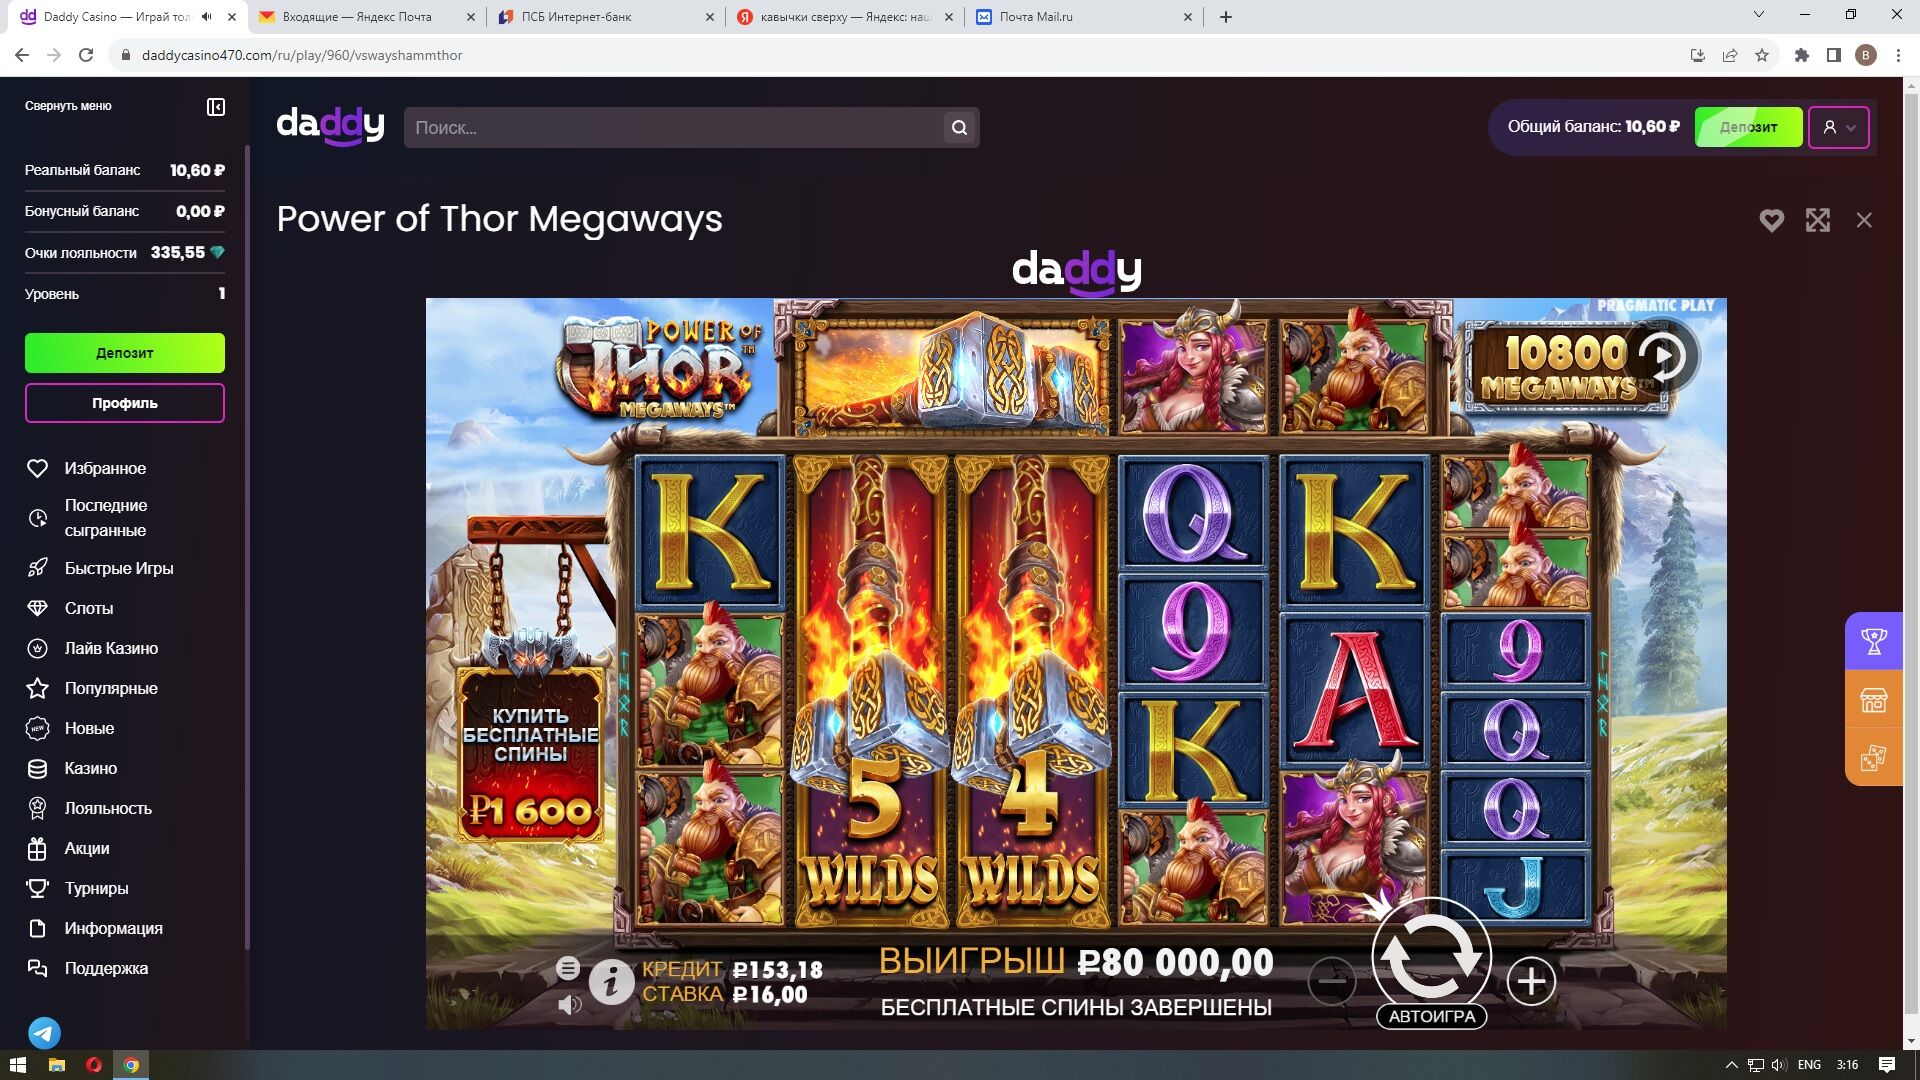This screenshot has width=1920, height=1080.
Task: Open browser tab search chevron
Action: point(1758,15)
